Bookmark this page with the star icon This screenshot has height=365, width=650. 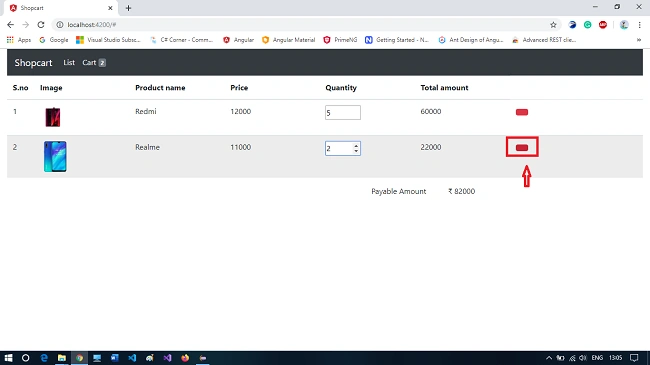click(553, 25)
